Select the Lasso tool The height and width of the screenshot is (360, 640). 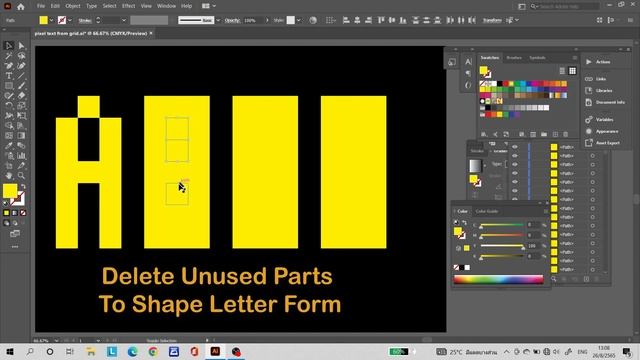click(21, 56)
